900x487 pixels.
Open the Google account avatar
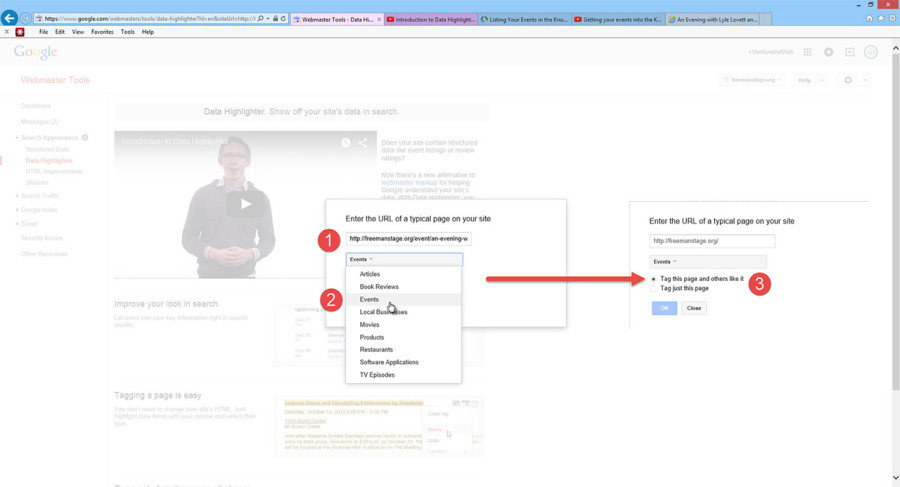[x=871, y=52]
